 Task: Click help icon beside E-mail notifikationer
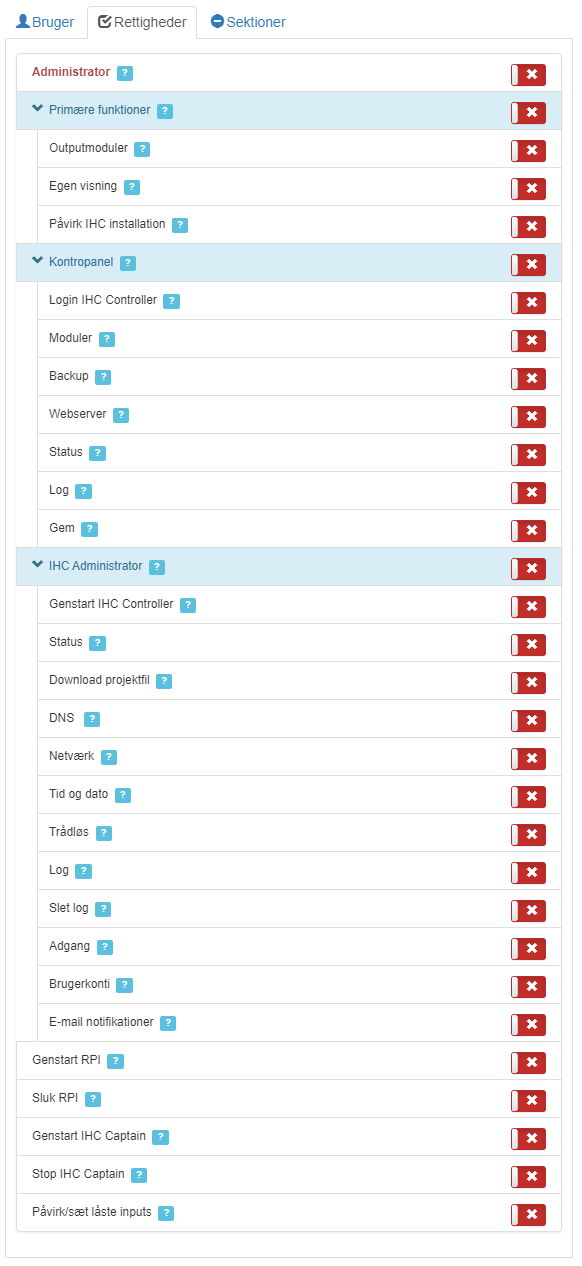(x=168, y=1023)
